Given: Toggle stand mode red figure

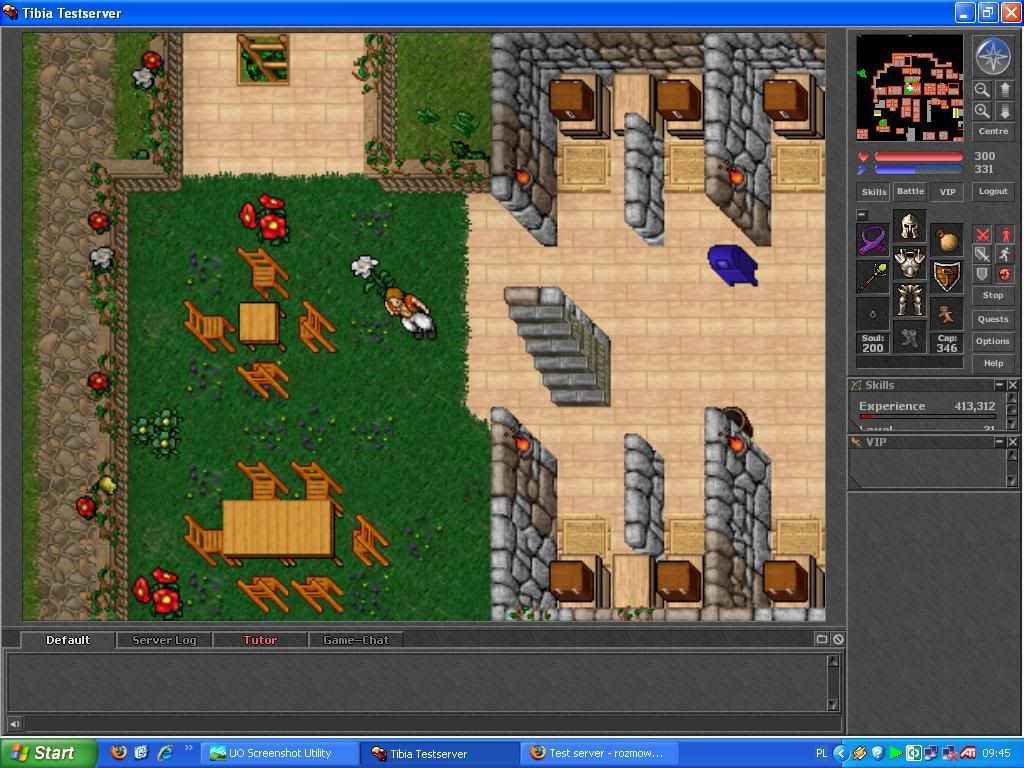Looking at the screenshot, I should coord(1005,234).
